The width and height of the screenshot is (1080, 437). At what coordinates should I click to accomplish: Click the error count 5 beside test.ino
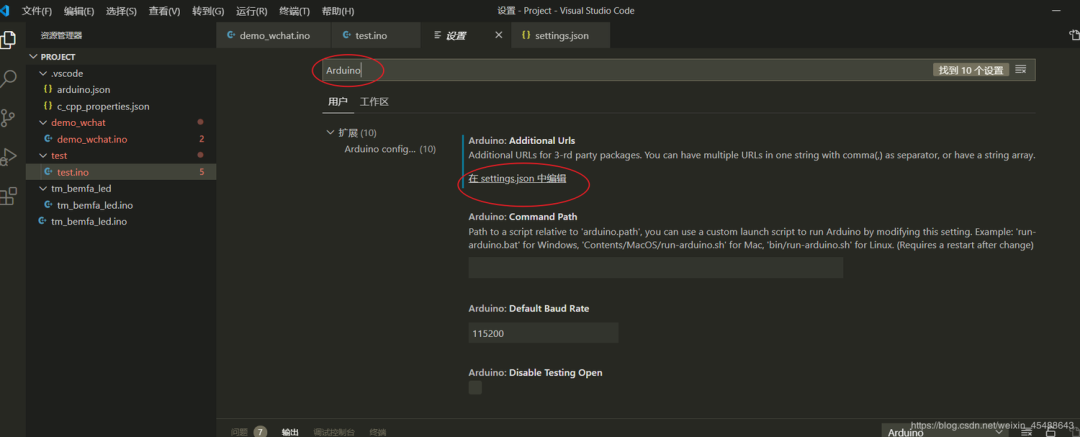[x=202, y=172]
